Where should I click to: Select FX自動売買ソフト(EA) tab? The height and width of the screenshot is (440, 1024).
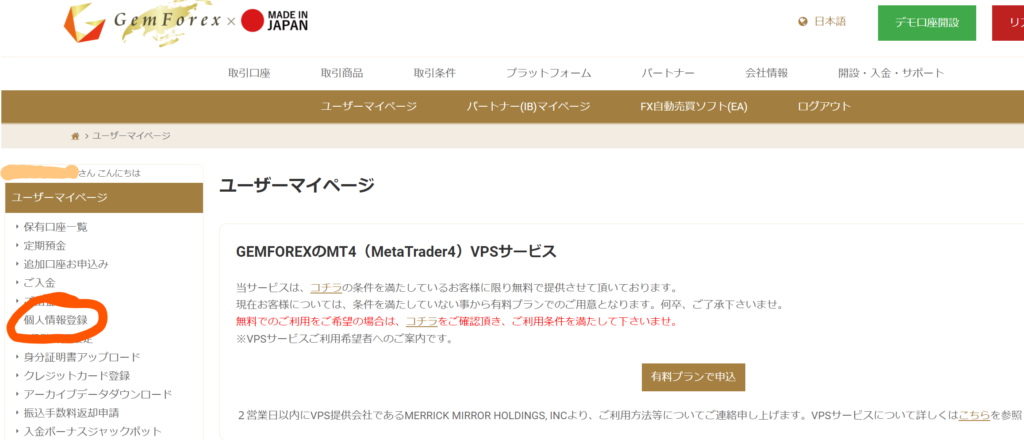(x=693, y=107)
